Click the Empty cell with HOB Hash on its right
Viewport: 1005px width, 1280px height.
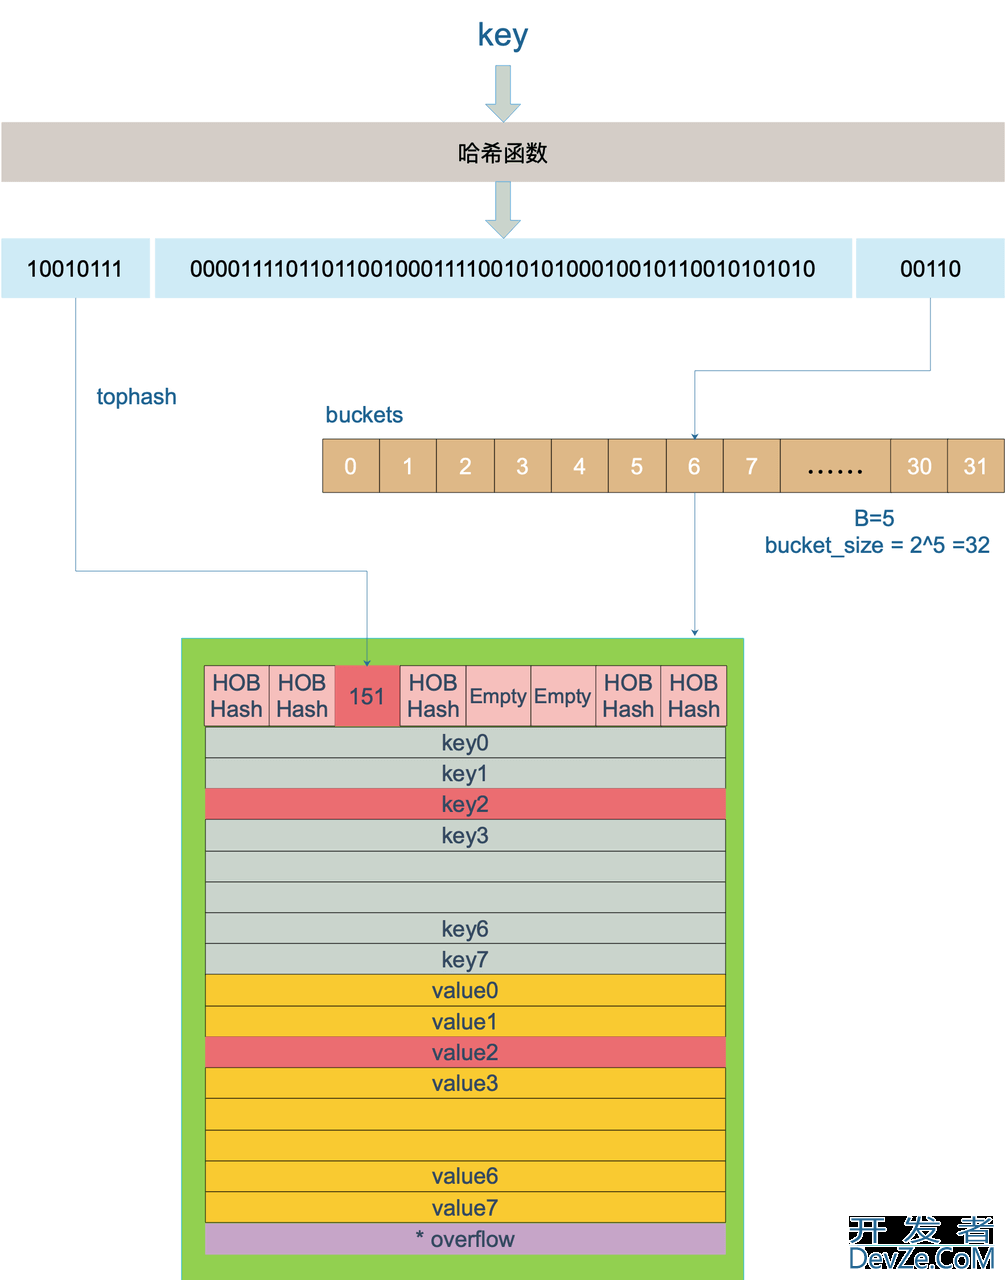[x=563, y=696]
